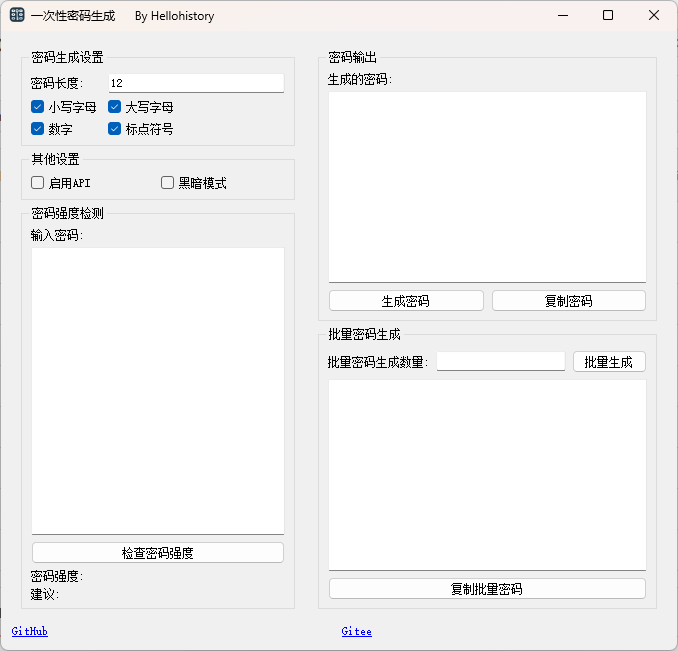Toggle the 标点符号 punctuation checkbox
Image resolution: width=678 pixels, height=651 pixels.
pyautogui.click(x=115, y=129)
